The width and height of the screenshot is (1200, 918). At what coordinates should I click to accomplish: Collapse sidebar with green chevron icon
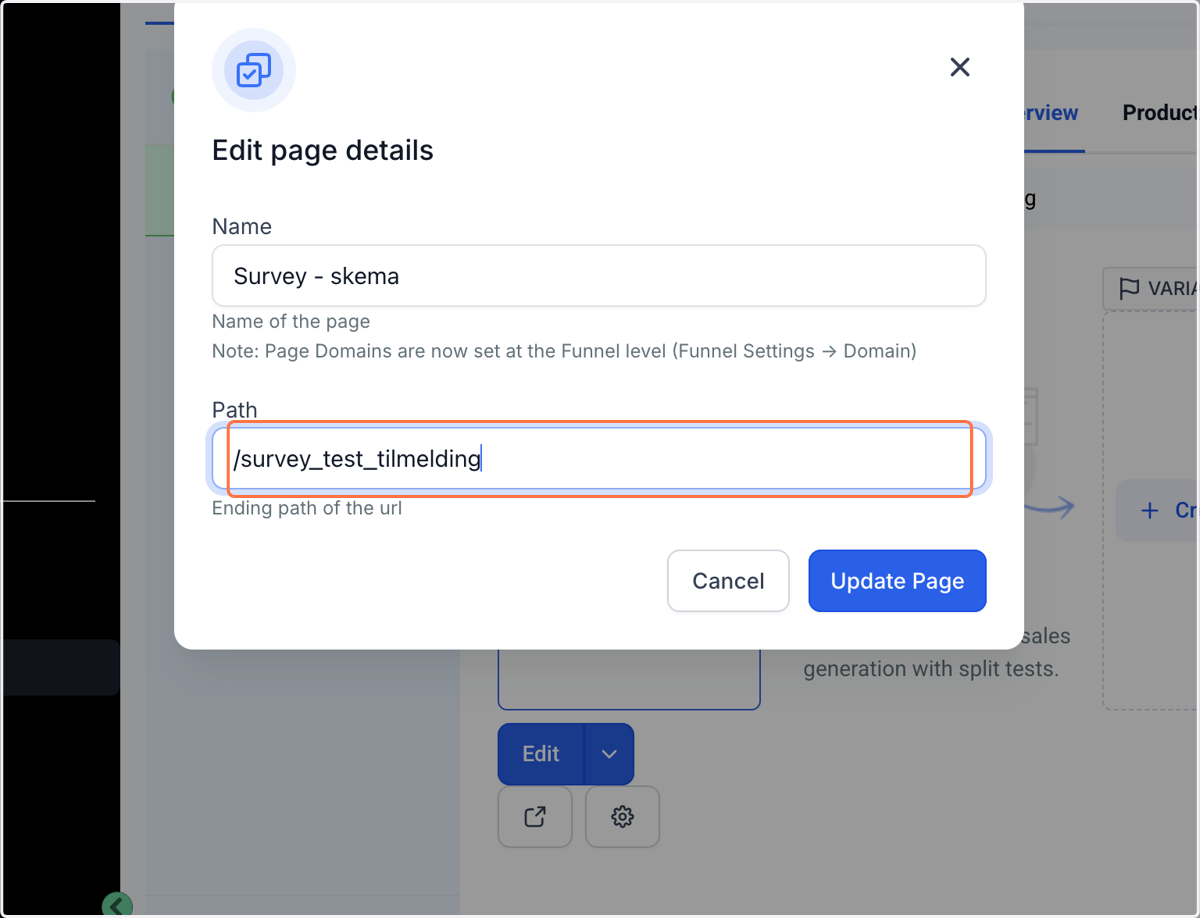coord(117,906)
